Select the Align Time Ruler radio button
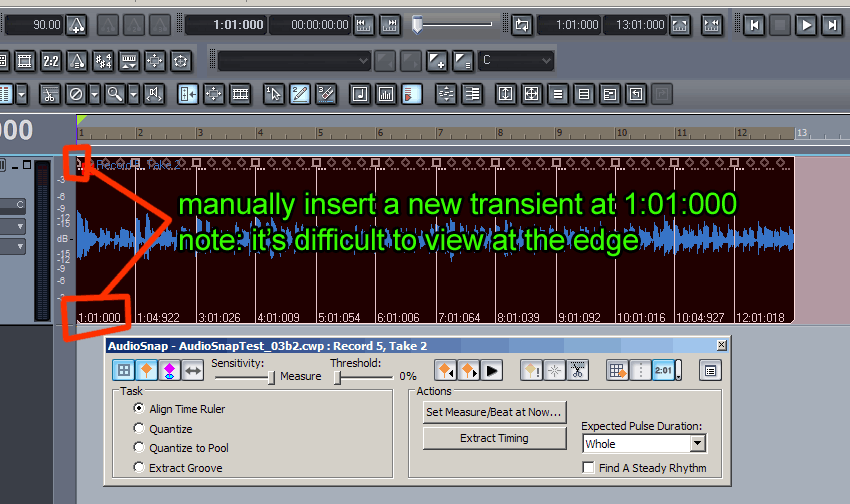 click(x=139, y=409)
